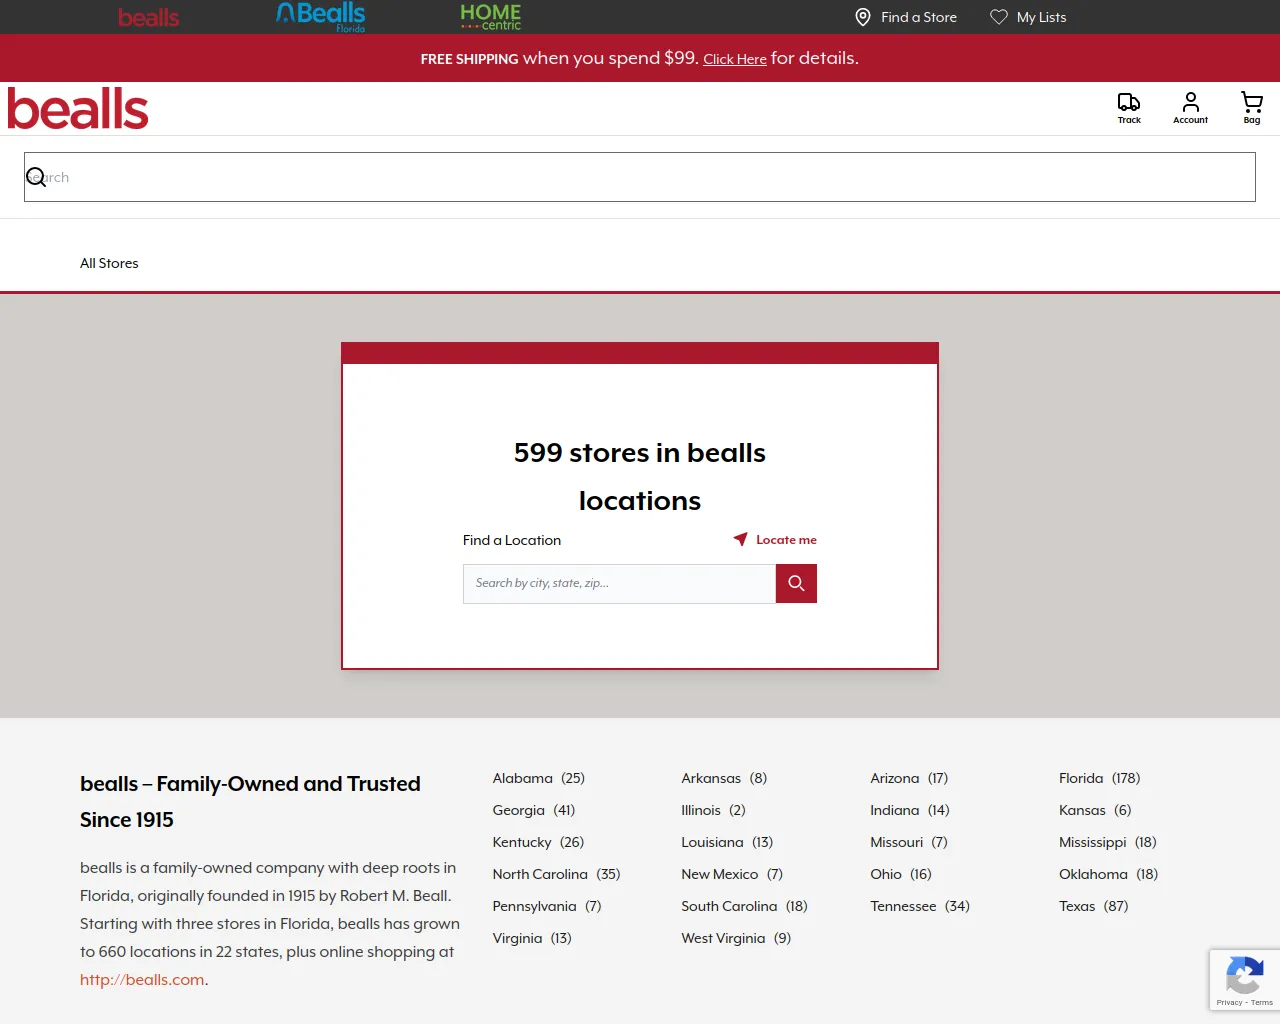Open Illinois store locations
Screen dimensions: 1280x1024
coord(713,810)
